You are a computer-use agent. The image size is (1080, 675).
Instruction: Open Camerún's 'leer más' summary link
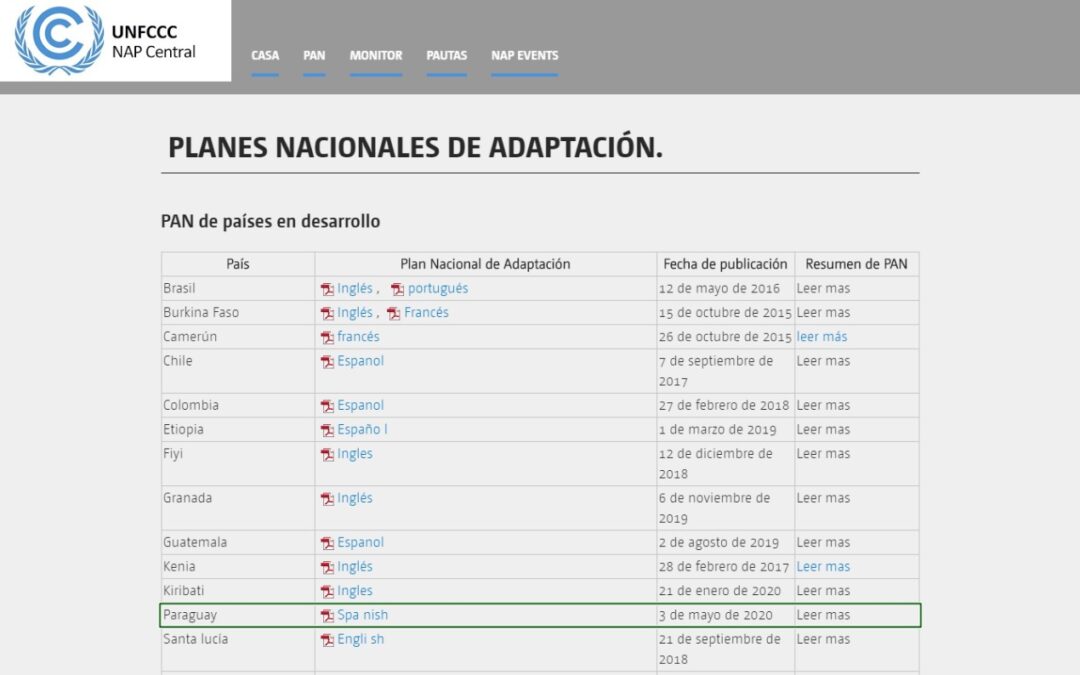coord(822,337)
